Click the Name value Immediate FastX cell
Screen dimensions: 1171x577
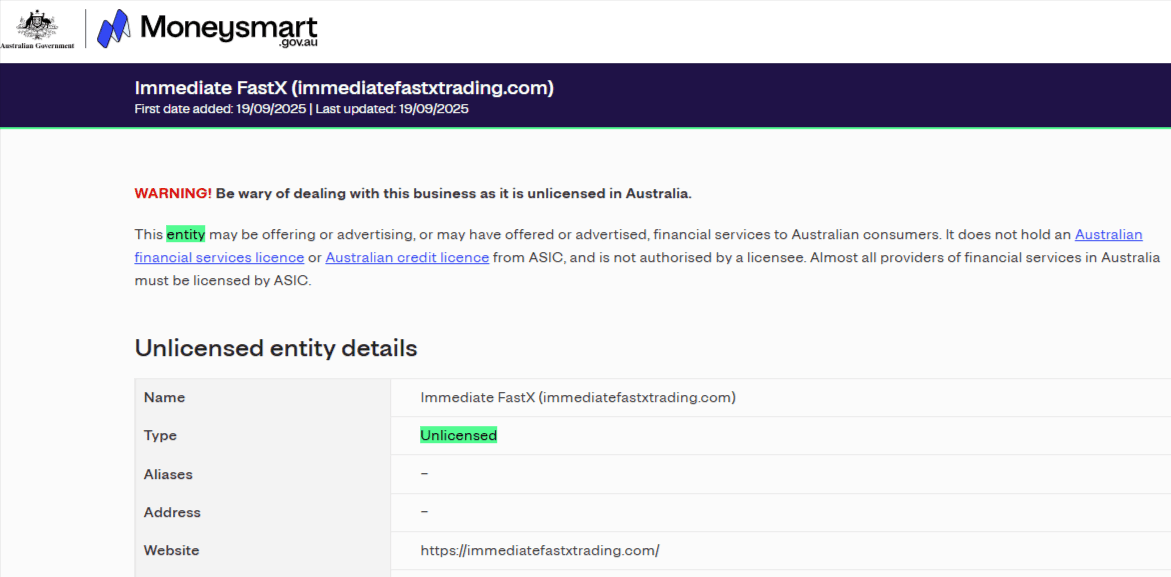point(578,398)
